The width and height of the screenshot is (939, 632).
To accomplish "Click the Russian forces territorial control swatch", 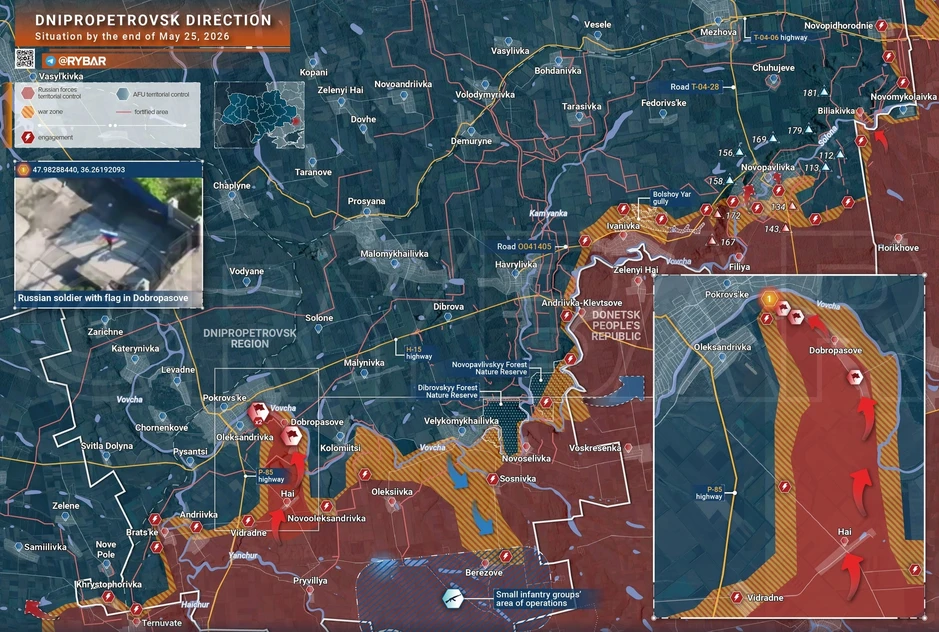I will tap(28, 93).
